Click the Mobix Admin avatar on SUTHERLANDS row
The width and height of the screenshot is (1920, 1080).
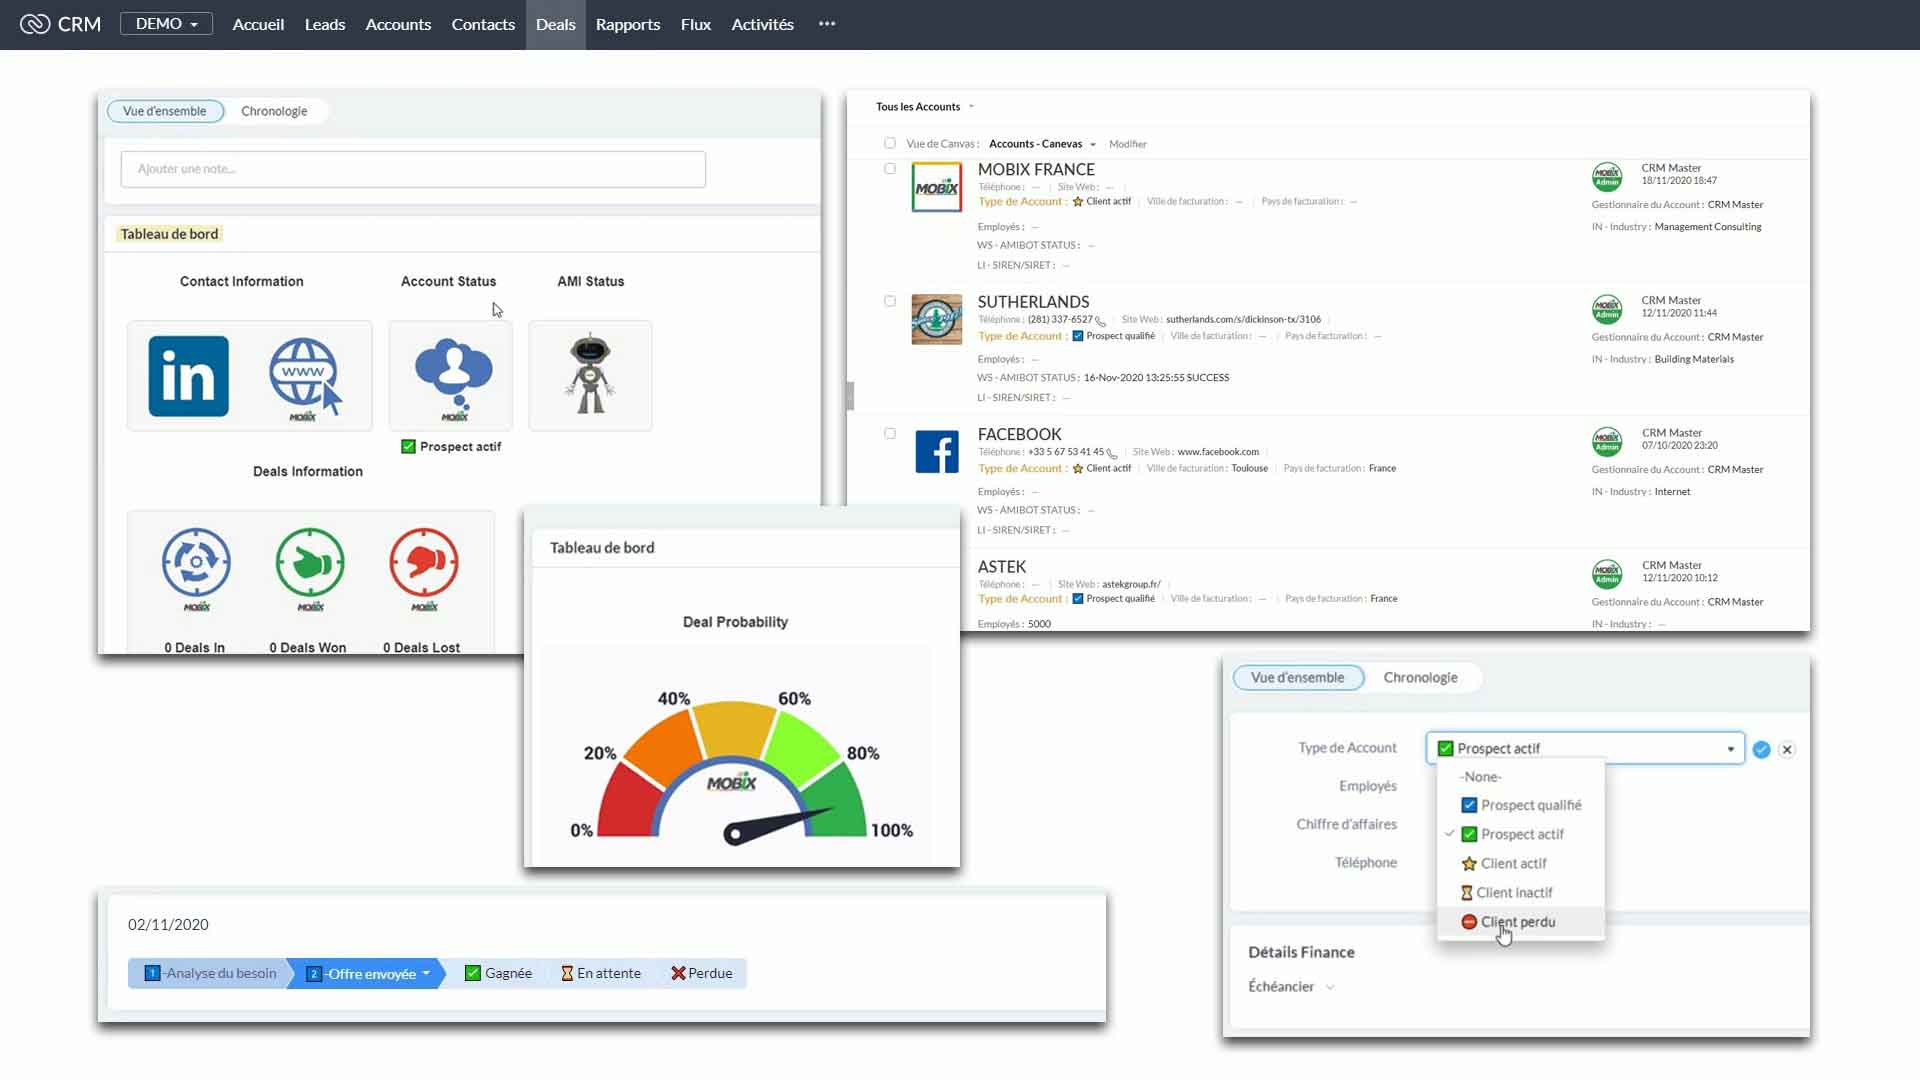pyautogui.click(x=1607, y=309)
